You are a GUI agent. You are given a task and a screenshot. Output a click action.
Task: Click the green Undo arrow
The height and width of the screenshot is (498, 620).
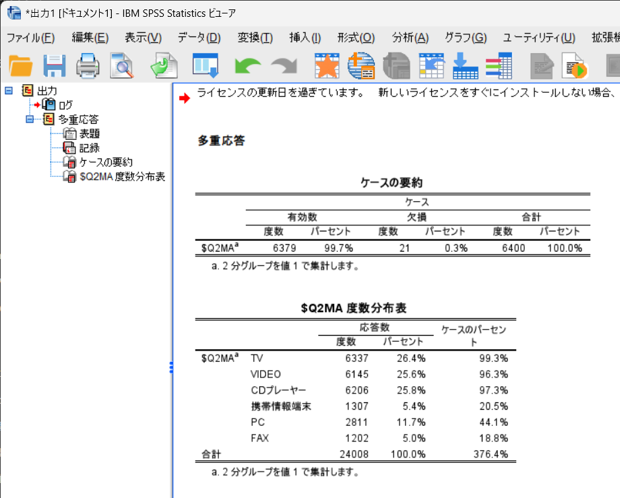click(x=246, y=67)
